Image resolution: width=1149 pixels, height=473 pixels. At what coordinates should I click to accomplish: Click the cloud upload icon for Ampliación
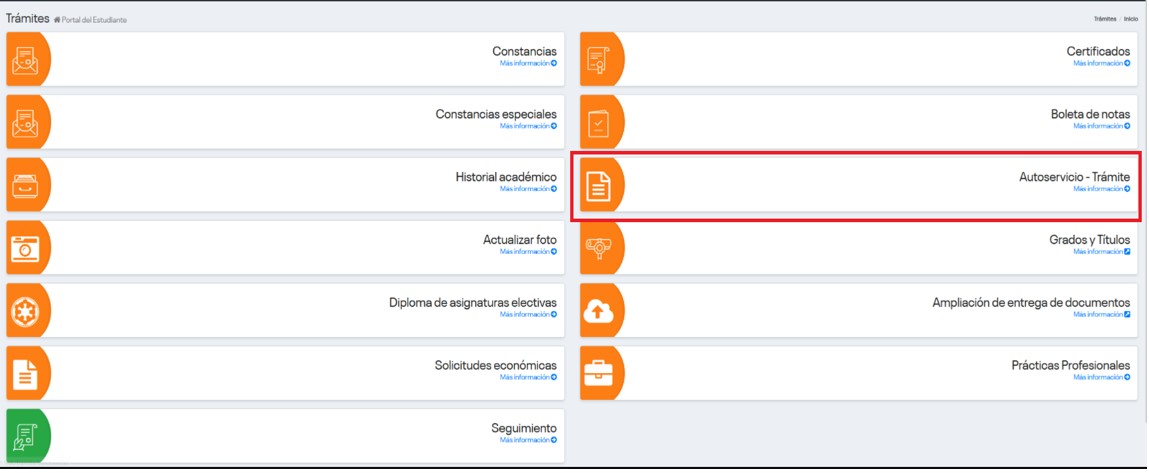point(598,311)
